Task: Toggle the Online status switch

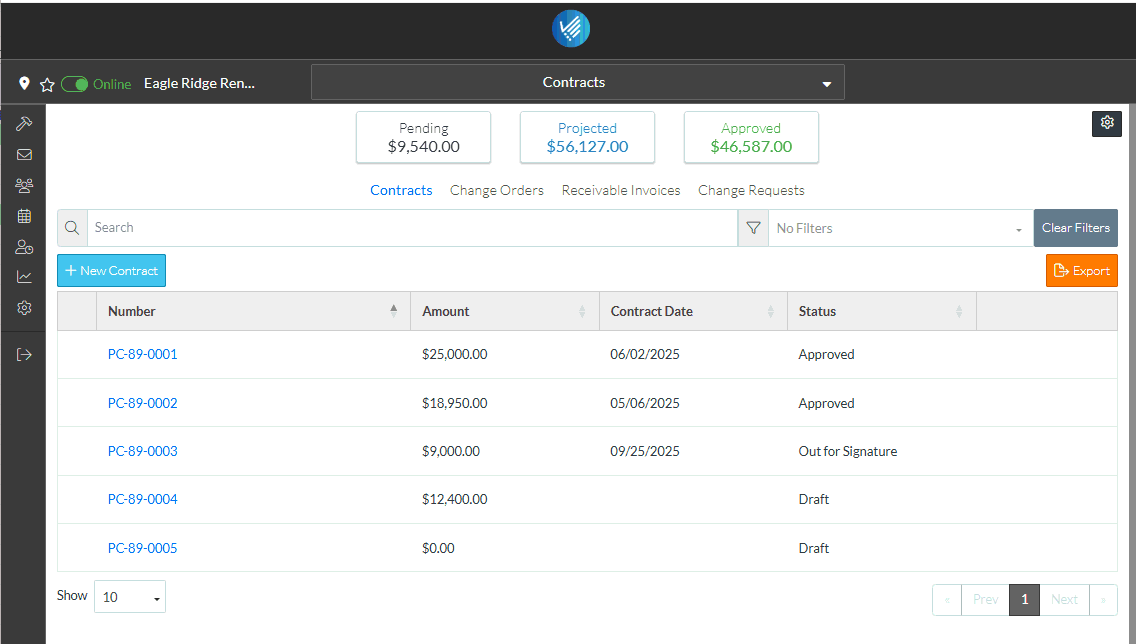Action: [75, 84]
